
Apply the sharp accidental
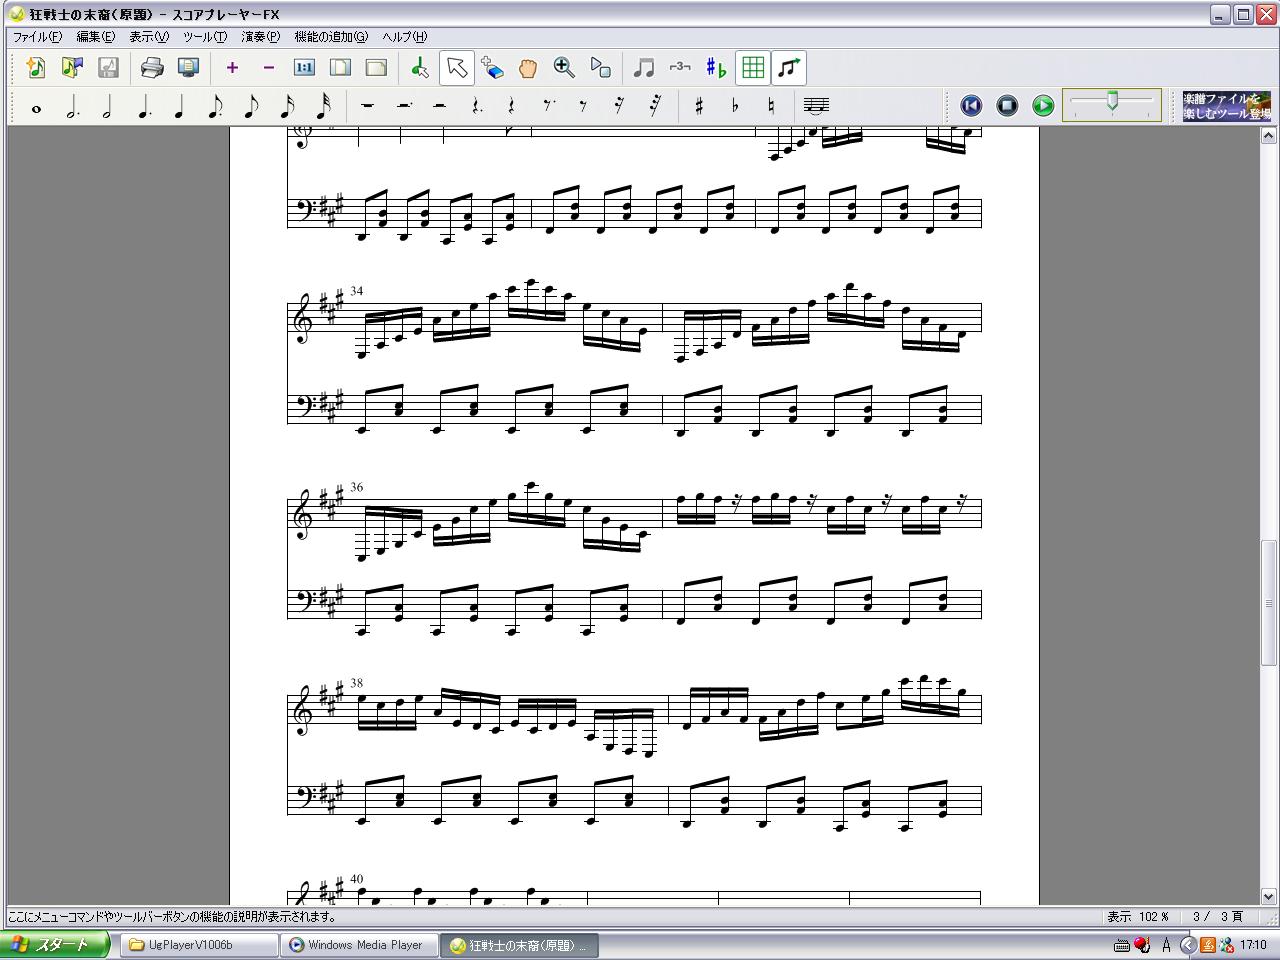coord(699,107)
